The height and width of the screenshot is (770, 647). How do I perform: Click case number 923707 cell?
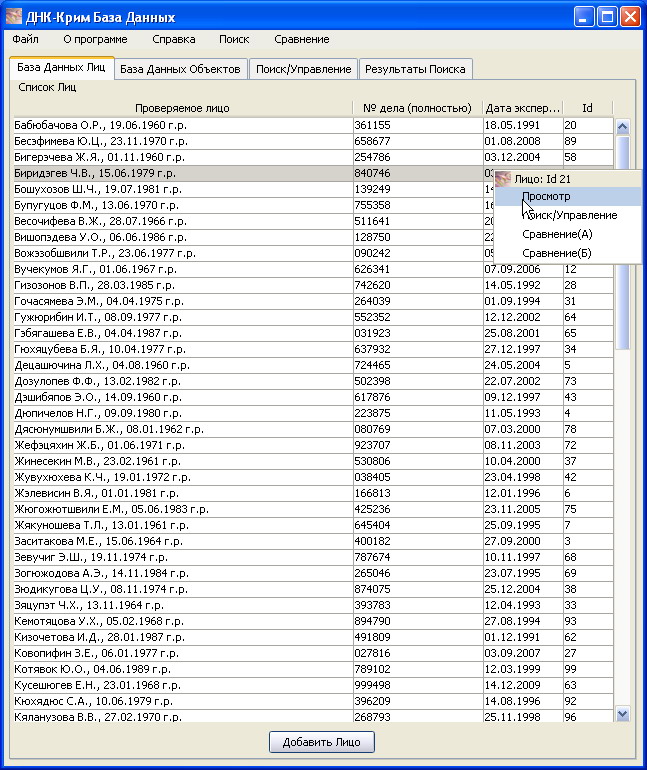(418, 445)
